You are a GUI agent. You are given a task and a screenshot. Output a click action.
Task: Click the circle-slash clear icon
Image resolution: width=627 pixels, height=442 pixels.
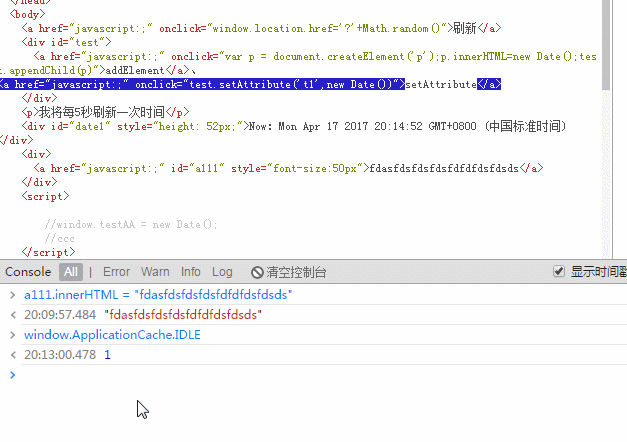pyautogui.click(x=257, y=273)
